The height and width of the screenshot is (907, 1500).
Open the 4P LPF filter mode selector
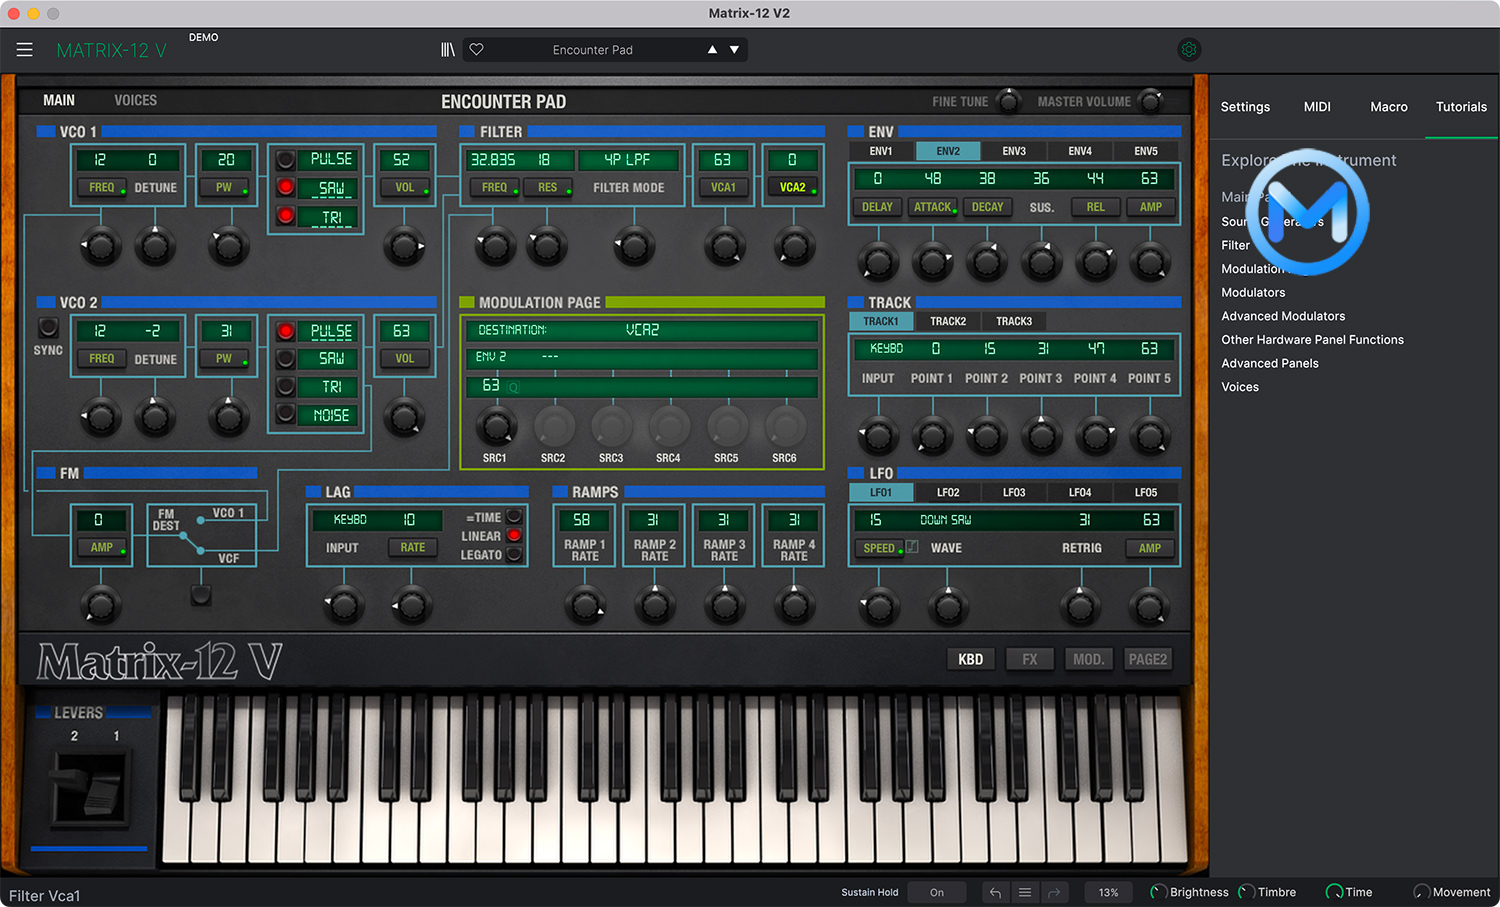(x=628, y=160)
